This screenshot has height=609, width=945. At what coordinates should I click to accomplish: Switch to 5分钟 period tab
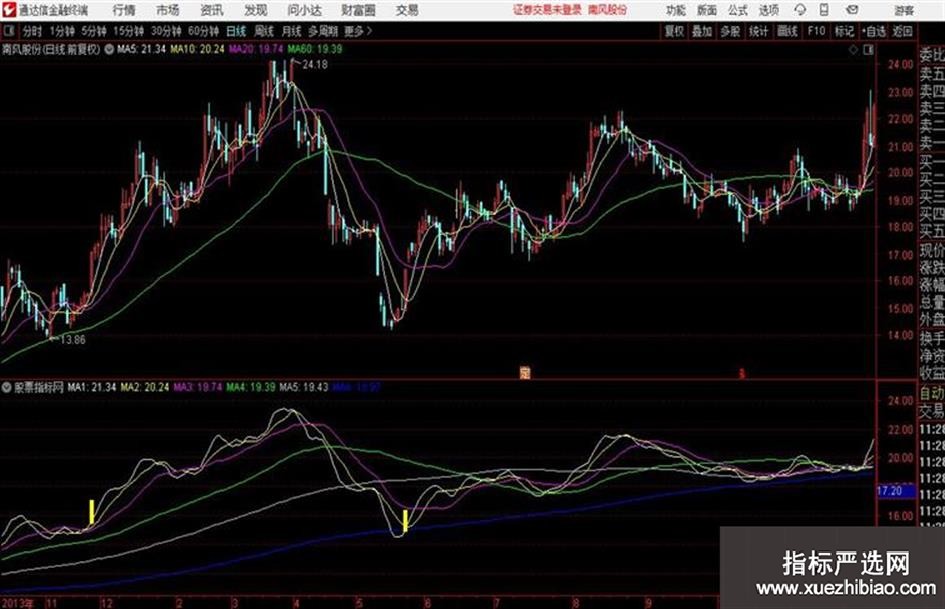(93, 31)
